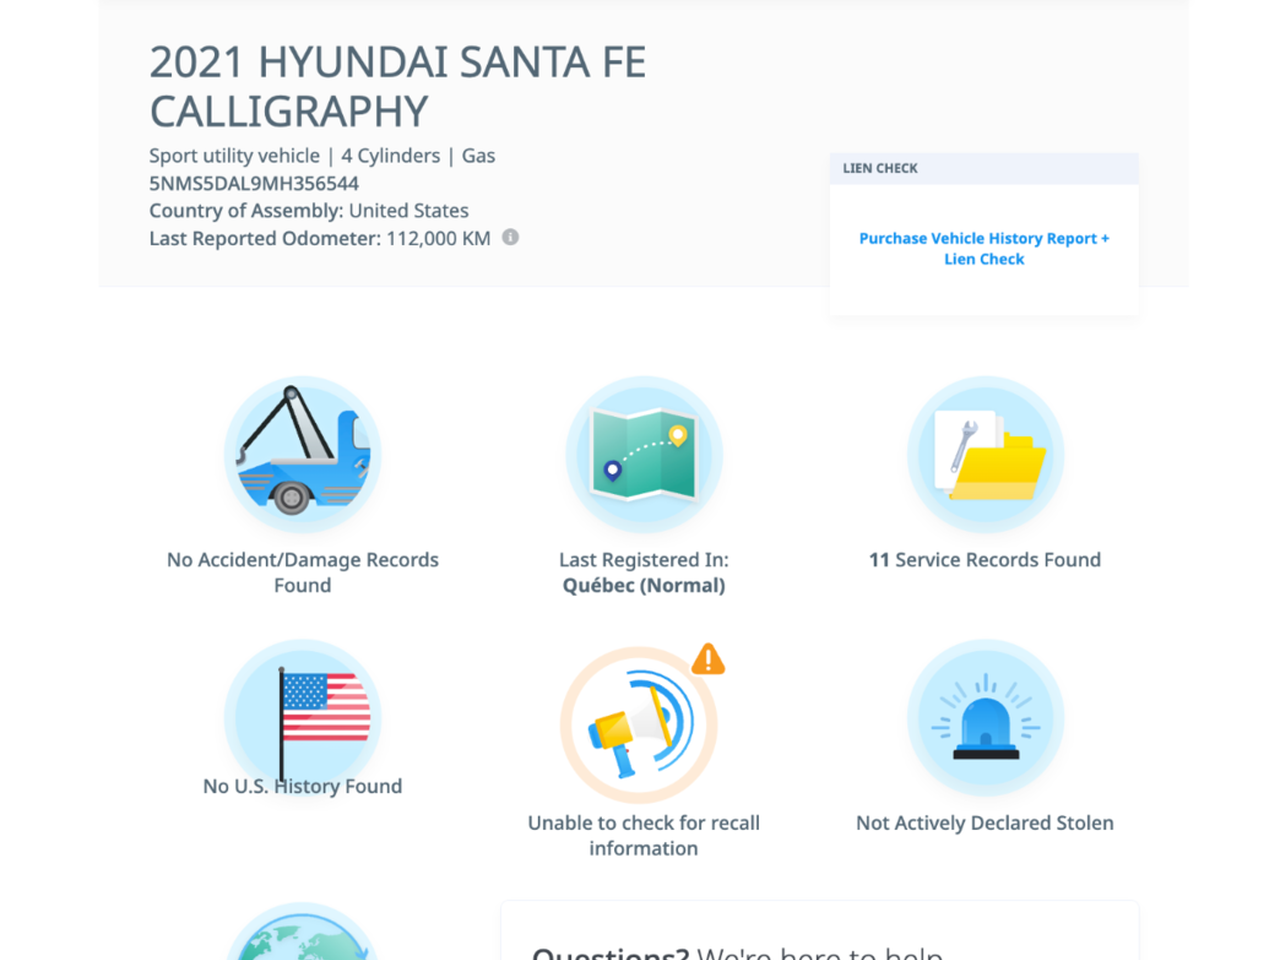
Task: Open the service records folder icon
Action: click(985, 455)
